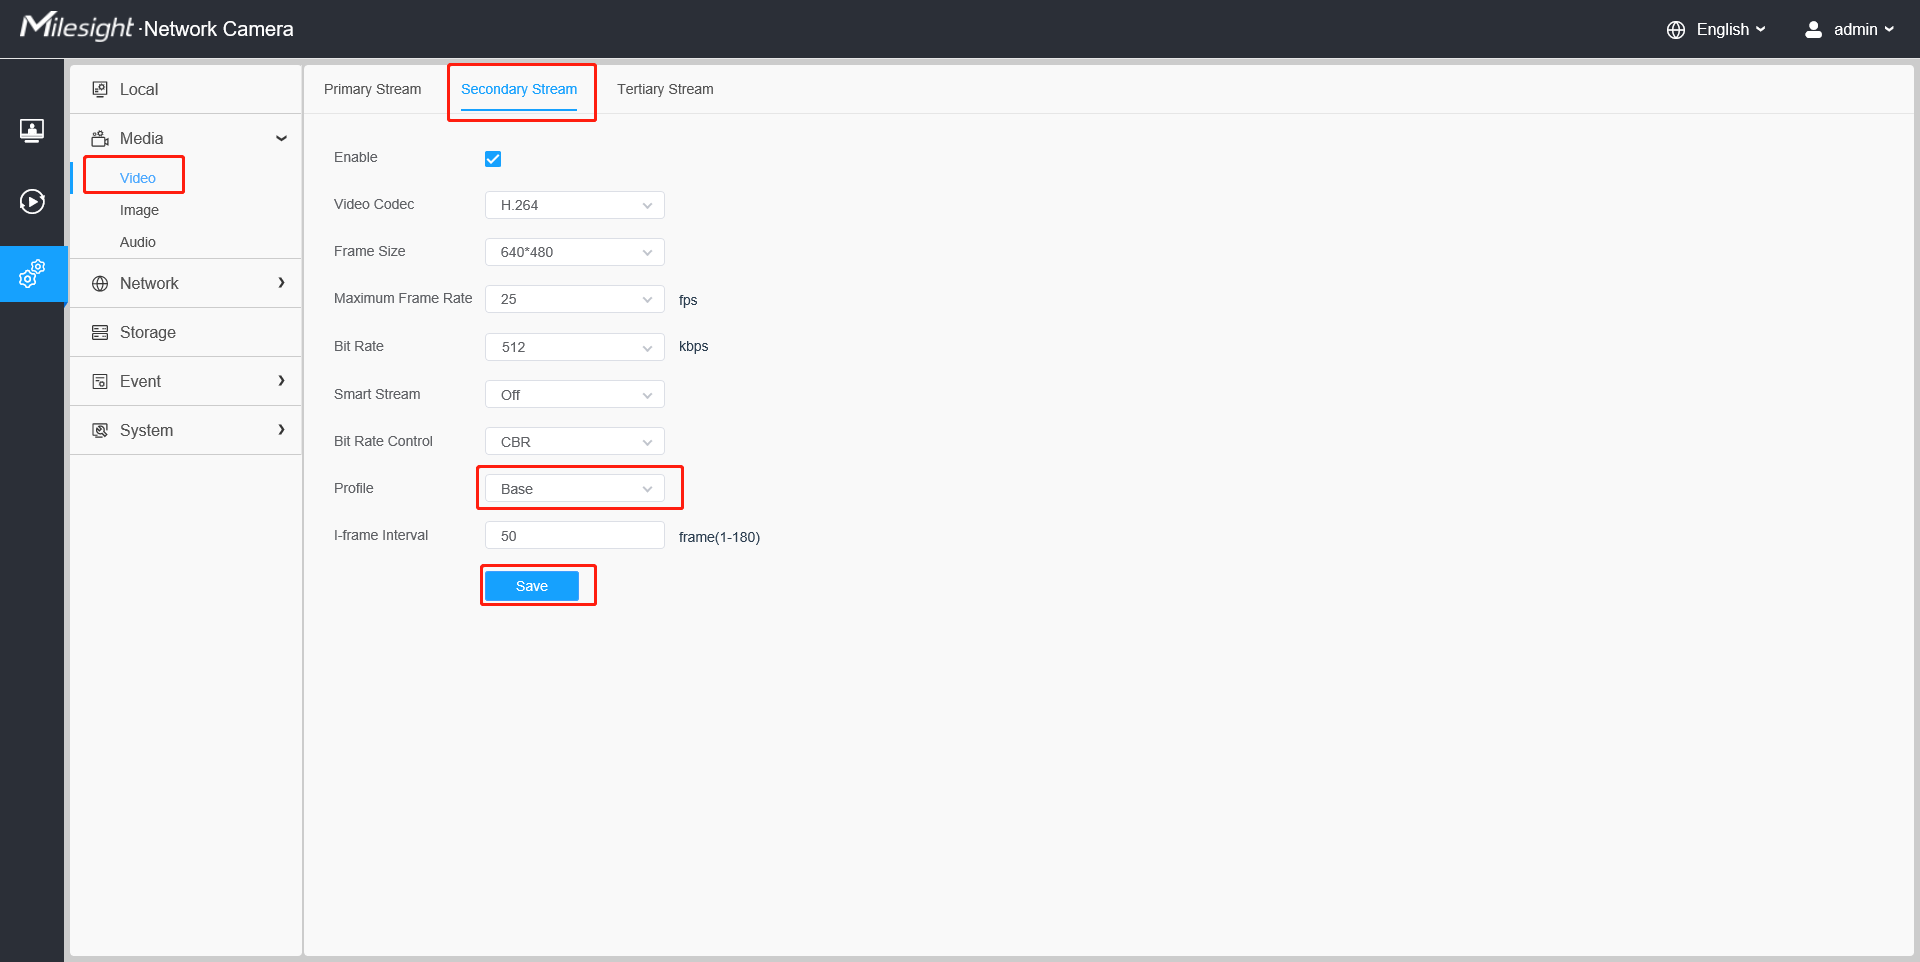This screenshot has width=1920, height=962.
Task: Click the Milesight logo
Action: pos(77,26)
